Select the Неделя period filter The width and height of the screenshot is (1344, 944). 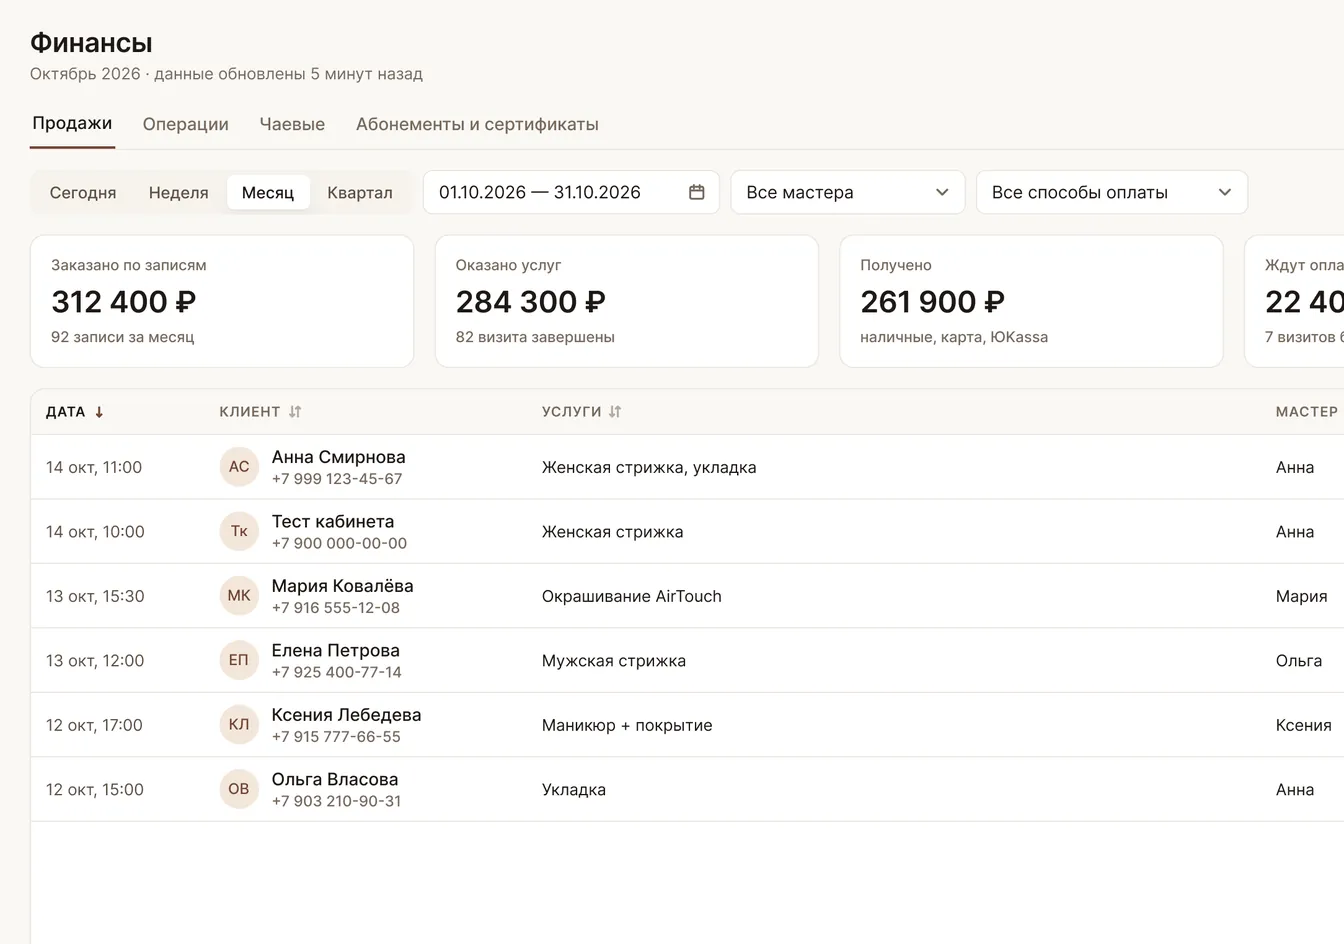(179, 192)
